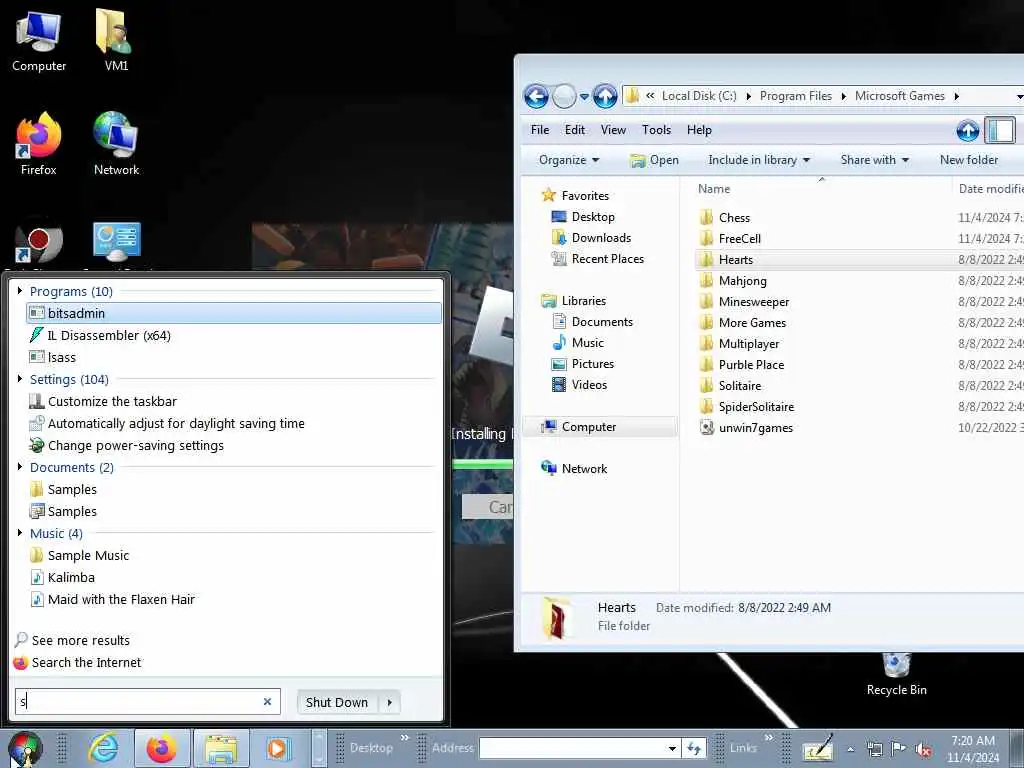Clear the Start menu search box
The height and width of the screenshot is (768, 1024).
point(267,701)
